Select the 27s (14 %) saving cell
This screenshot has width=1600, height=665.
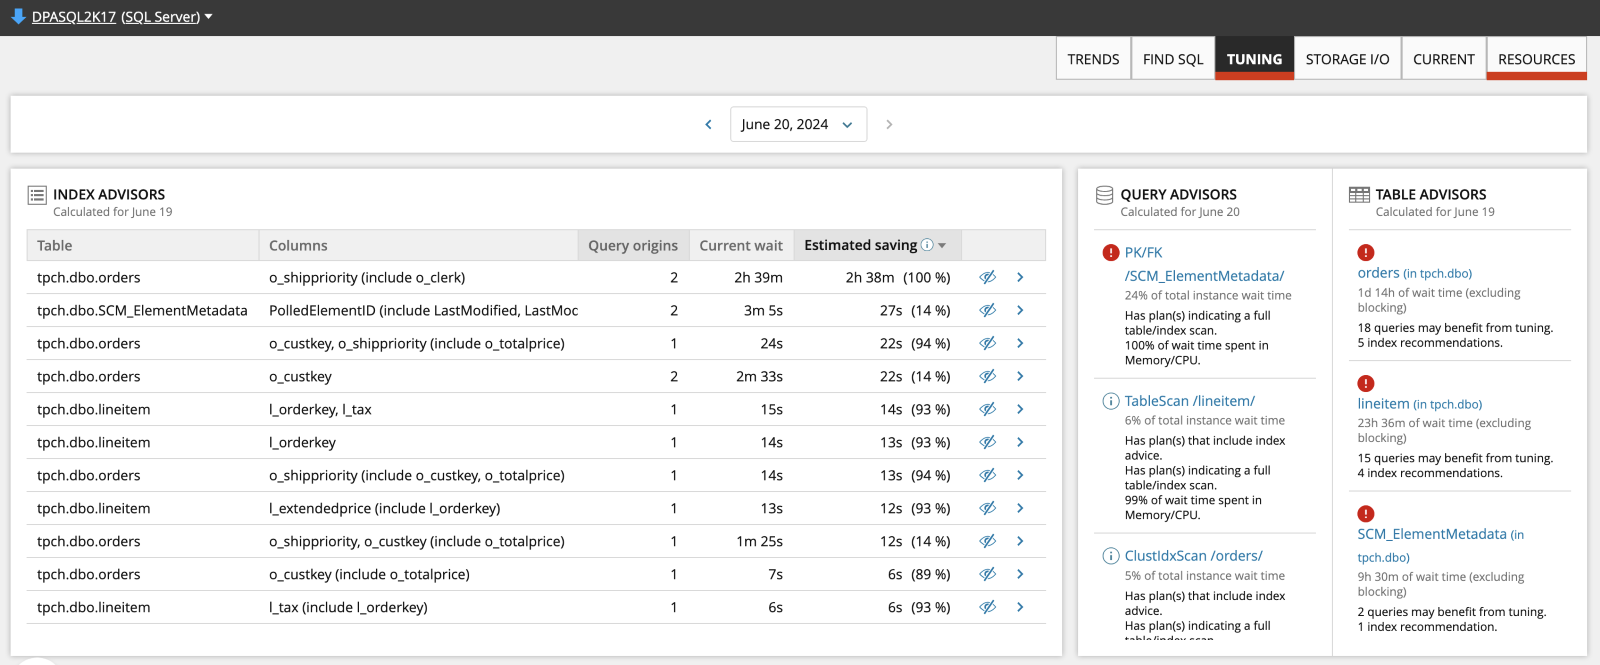click(915, 310)
